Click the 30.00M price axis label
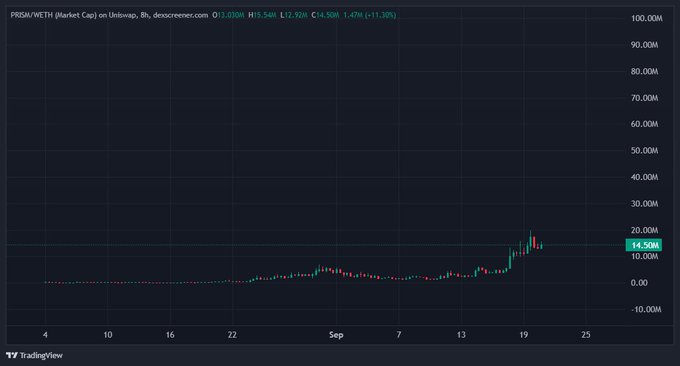680x366 pixels. [644, 204]
